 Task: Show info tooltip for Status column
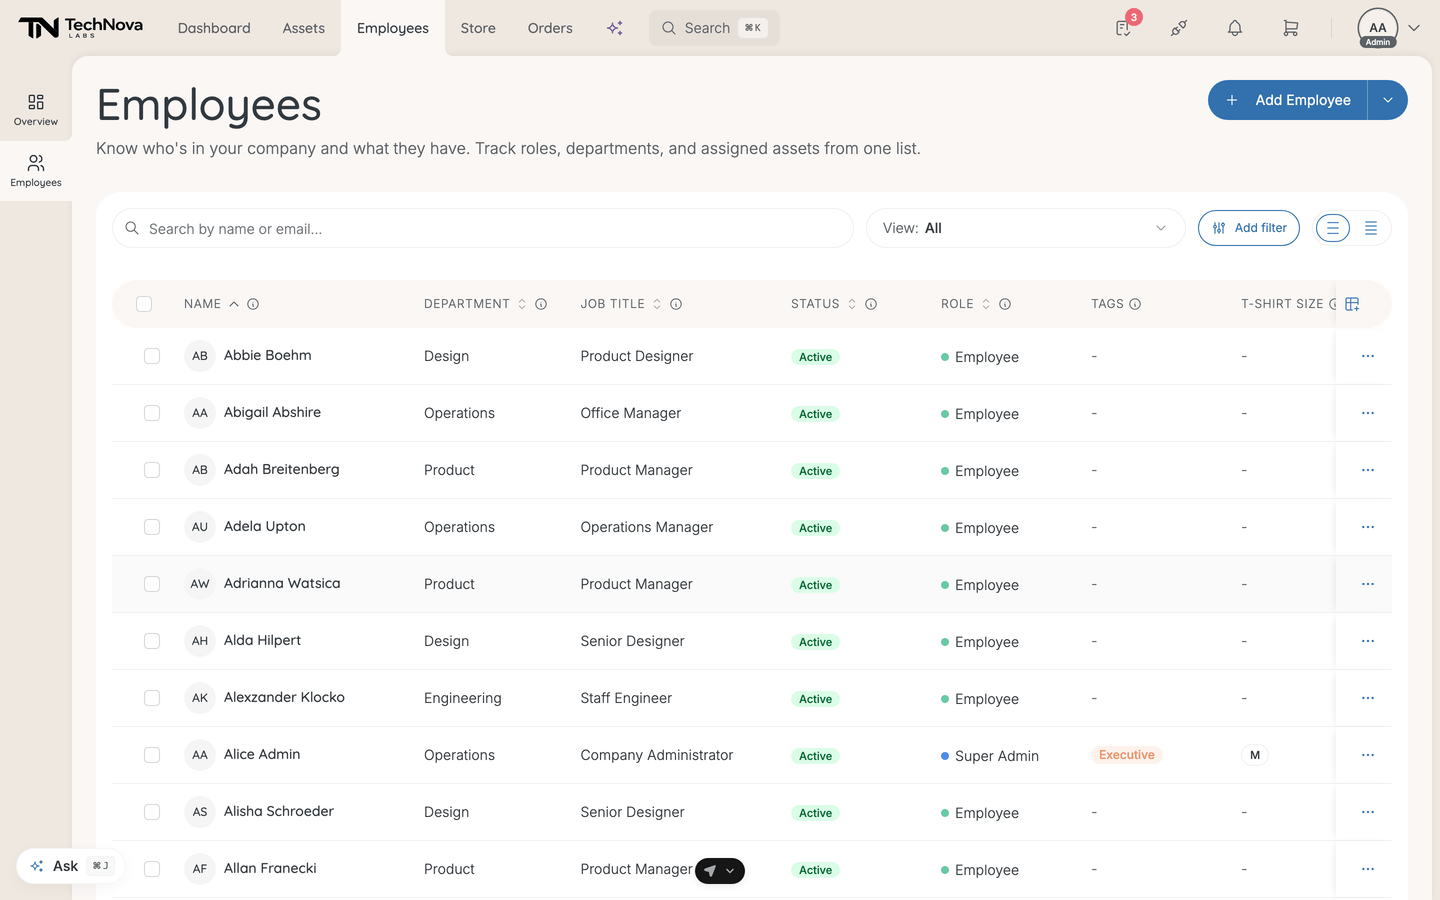(x=871, y=304)
